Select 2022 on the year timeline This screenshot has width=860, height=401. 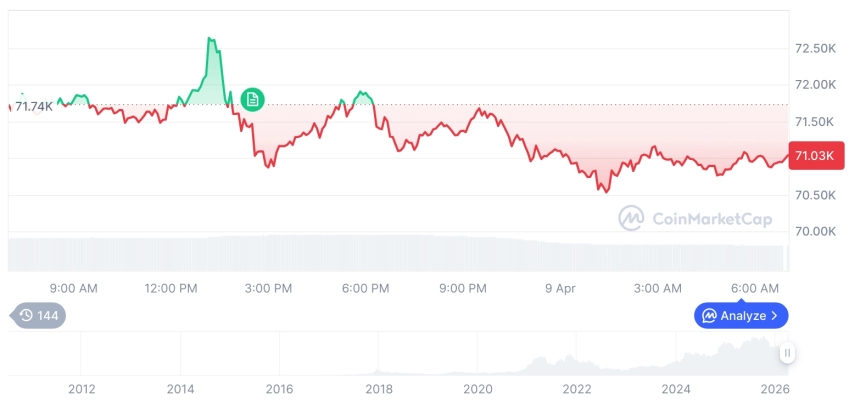pos(577,388)
